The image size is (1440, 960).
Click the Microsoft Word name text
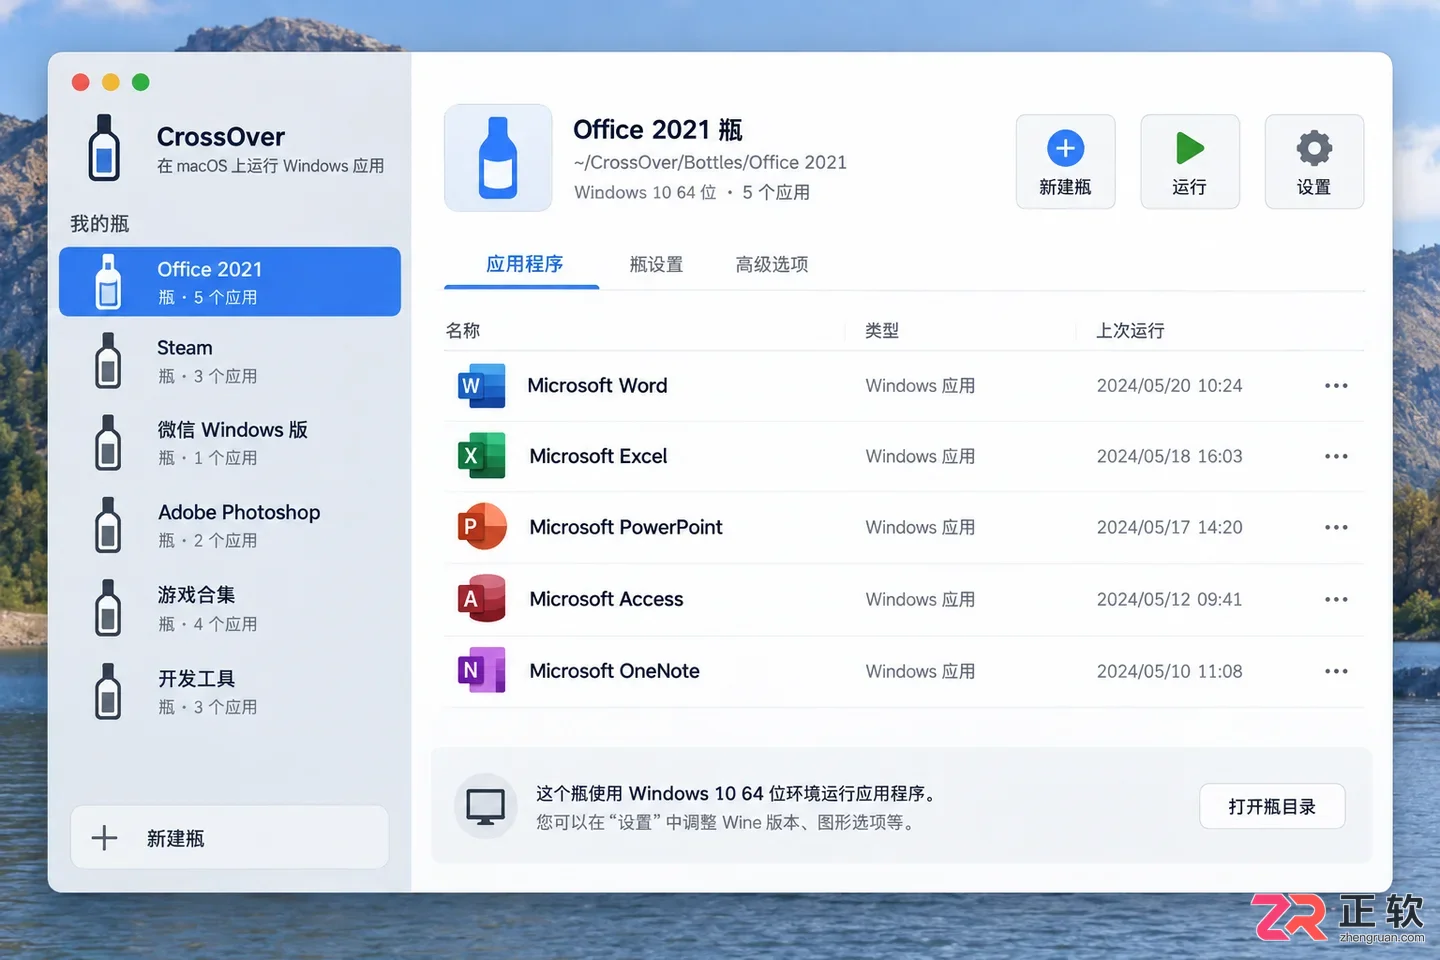click(597, 386)
